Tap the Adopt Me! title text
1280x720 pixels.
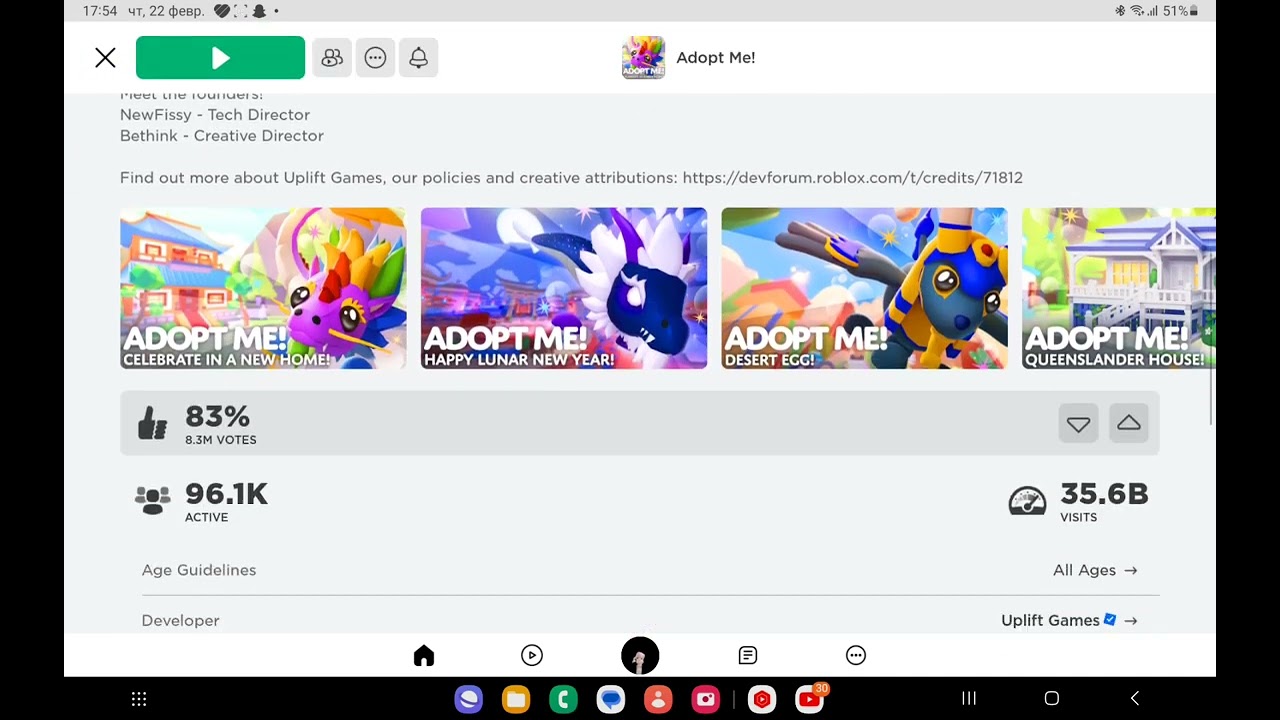pyautogui.click(x=716, y=58)
